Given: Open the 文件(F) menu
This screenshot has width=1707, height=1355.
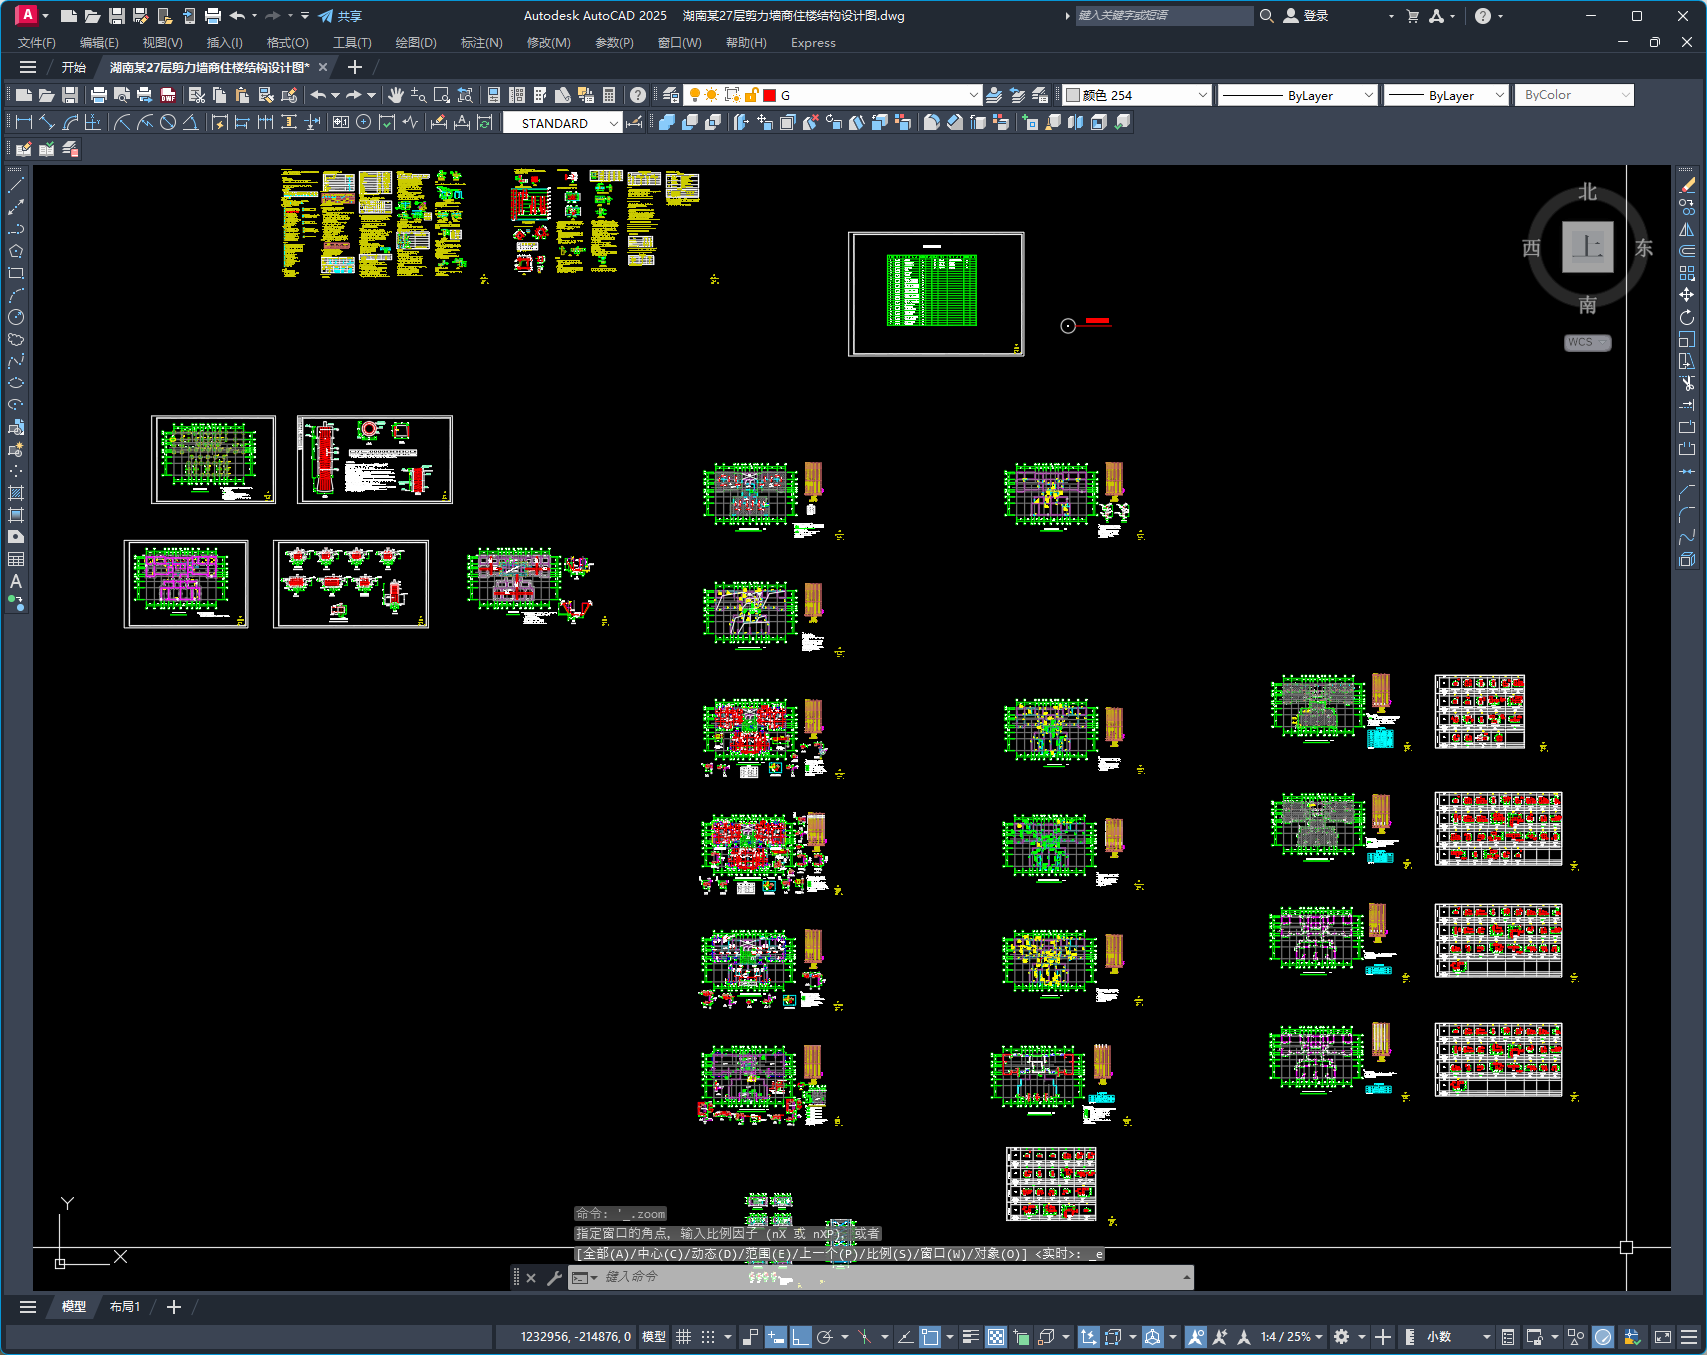Looking at the screenshot, I should coord(37,43).
